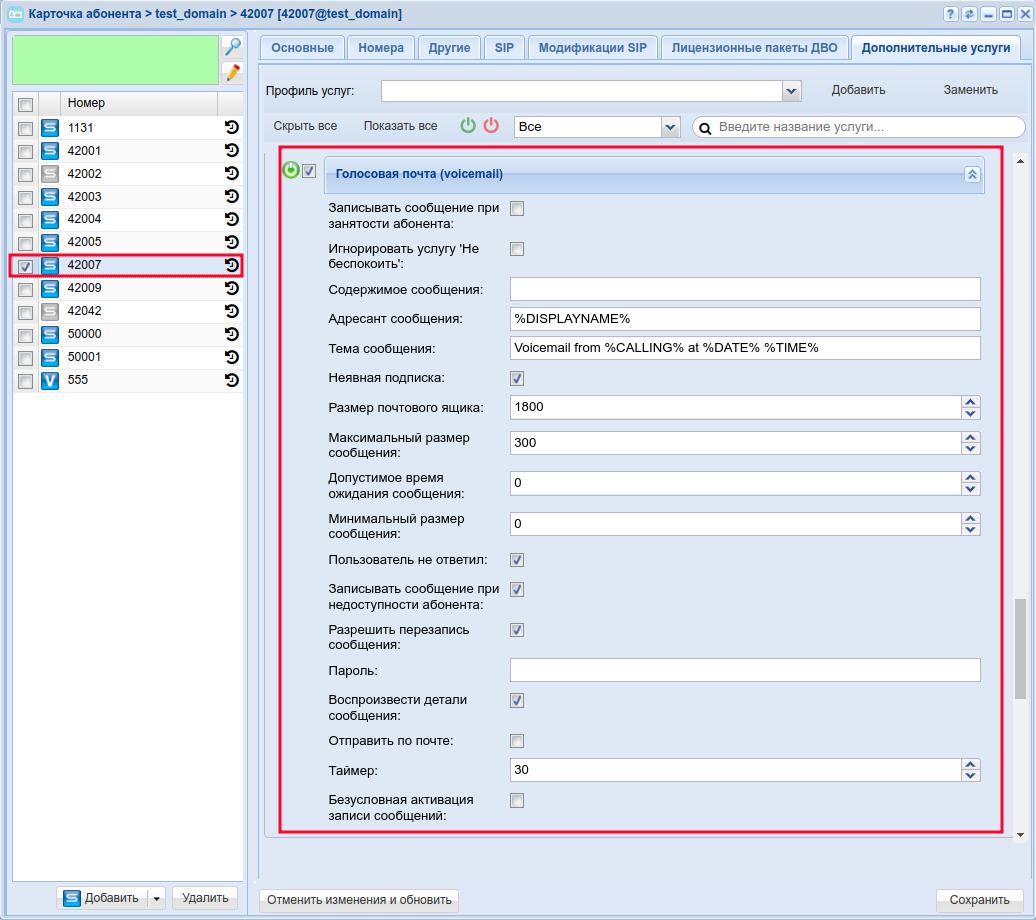Click the V icon next to number 555
The image size is (1036, 920).
[x=50, y=380]
